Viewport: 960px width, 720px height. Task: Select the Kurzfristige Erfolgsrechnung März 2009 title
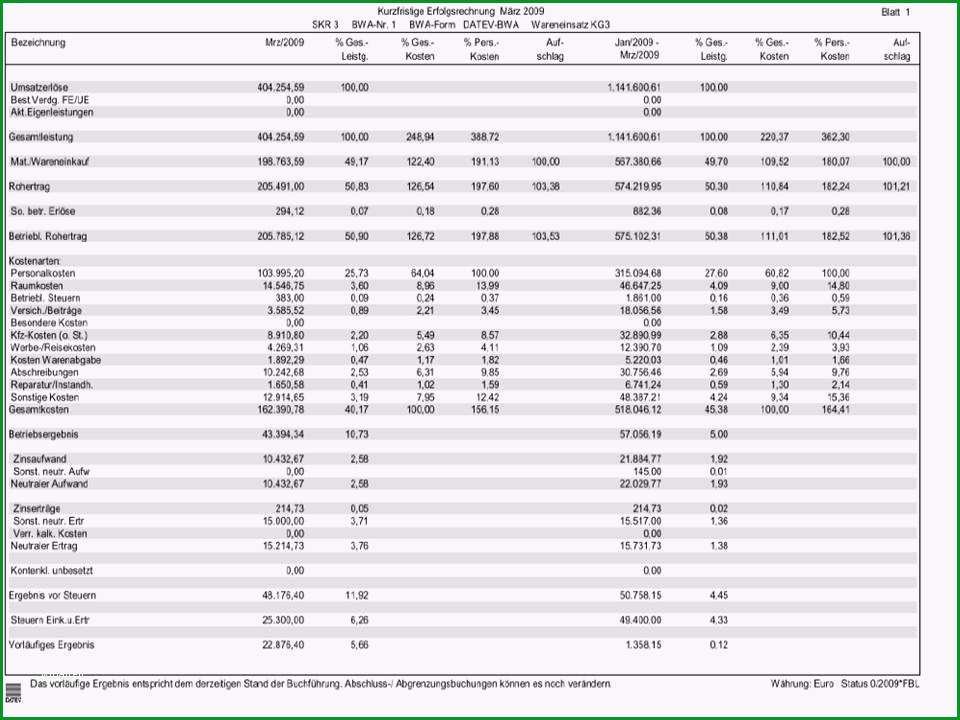click(x=460, y=11)
